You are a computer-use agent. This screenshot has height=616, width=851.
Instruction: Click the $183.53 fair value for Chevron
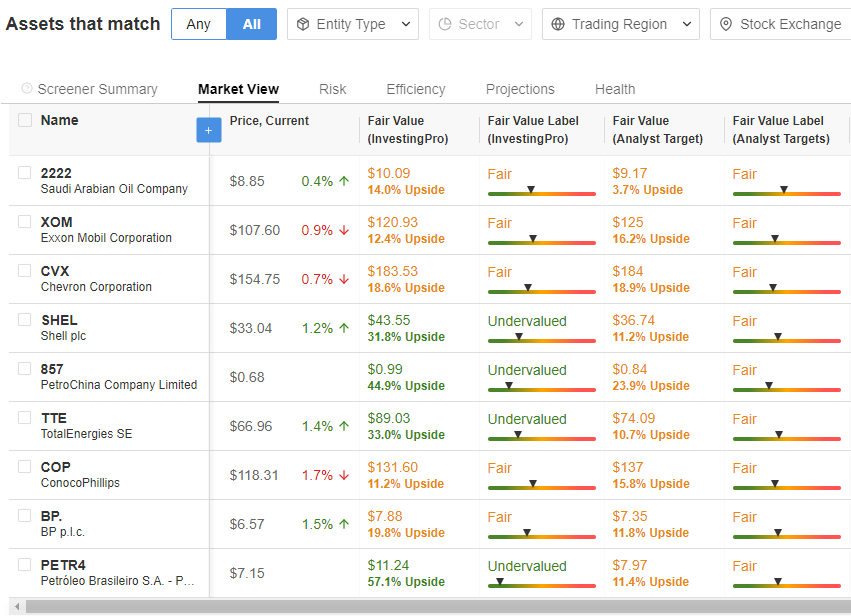click(392, 271)
